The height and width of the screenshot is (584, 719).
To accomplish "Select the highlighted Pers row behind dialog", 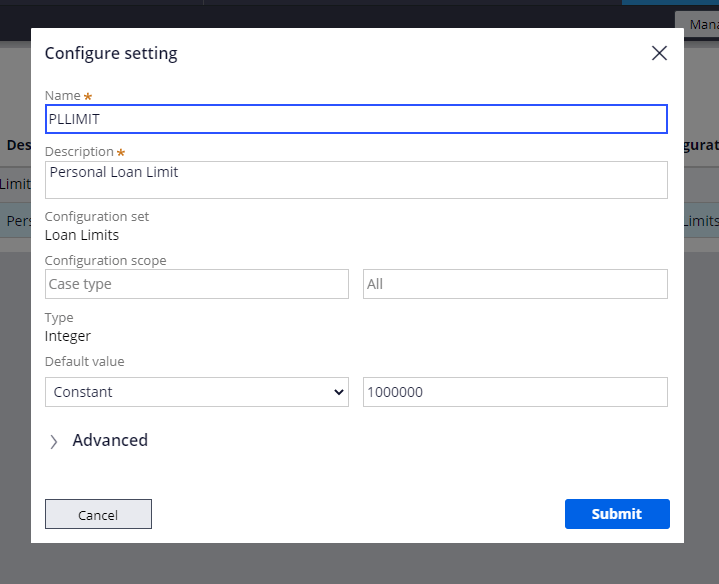I will click(x=15, y=221).
